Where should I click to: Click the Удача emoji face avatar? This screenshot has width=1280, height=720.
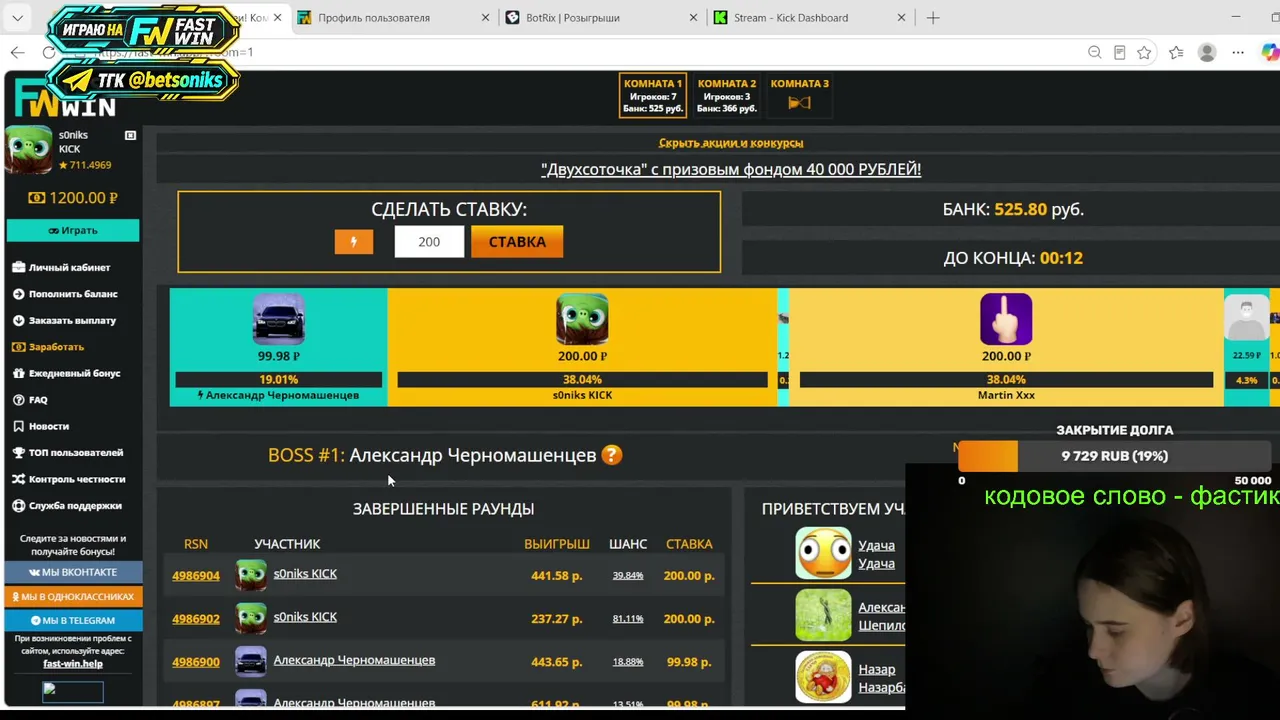click(x=823, y=553)
